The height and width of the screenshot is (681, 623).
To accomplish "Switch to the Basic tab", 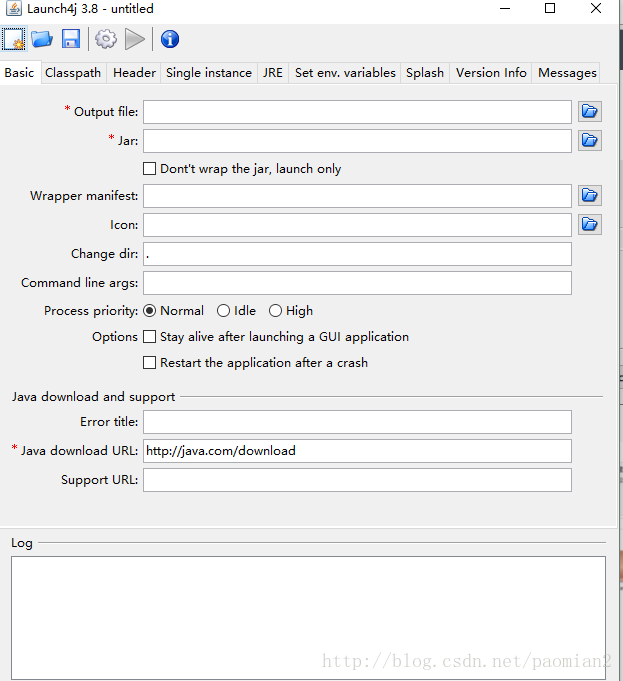I will point(20,73).
